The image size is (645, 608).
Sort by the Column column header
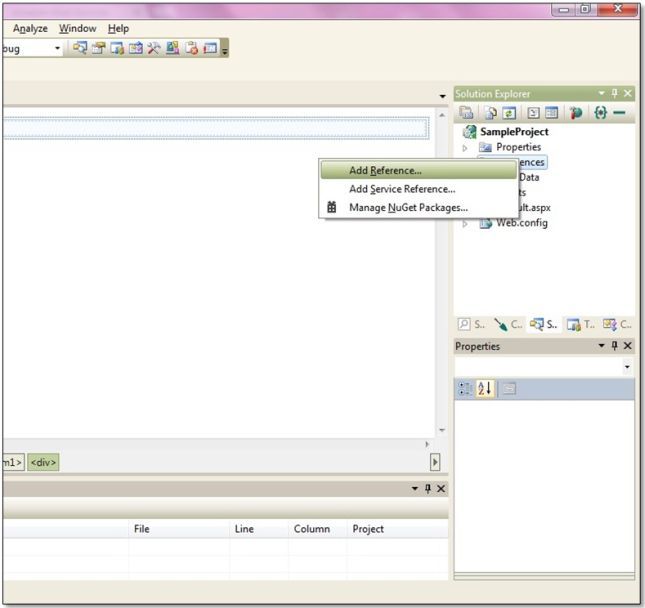(318, 529)
